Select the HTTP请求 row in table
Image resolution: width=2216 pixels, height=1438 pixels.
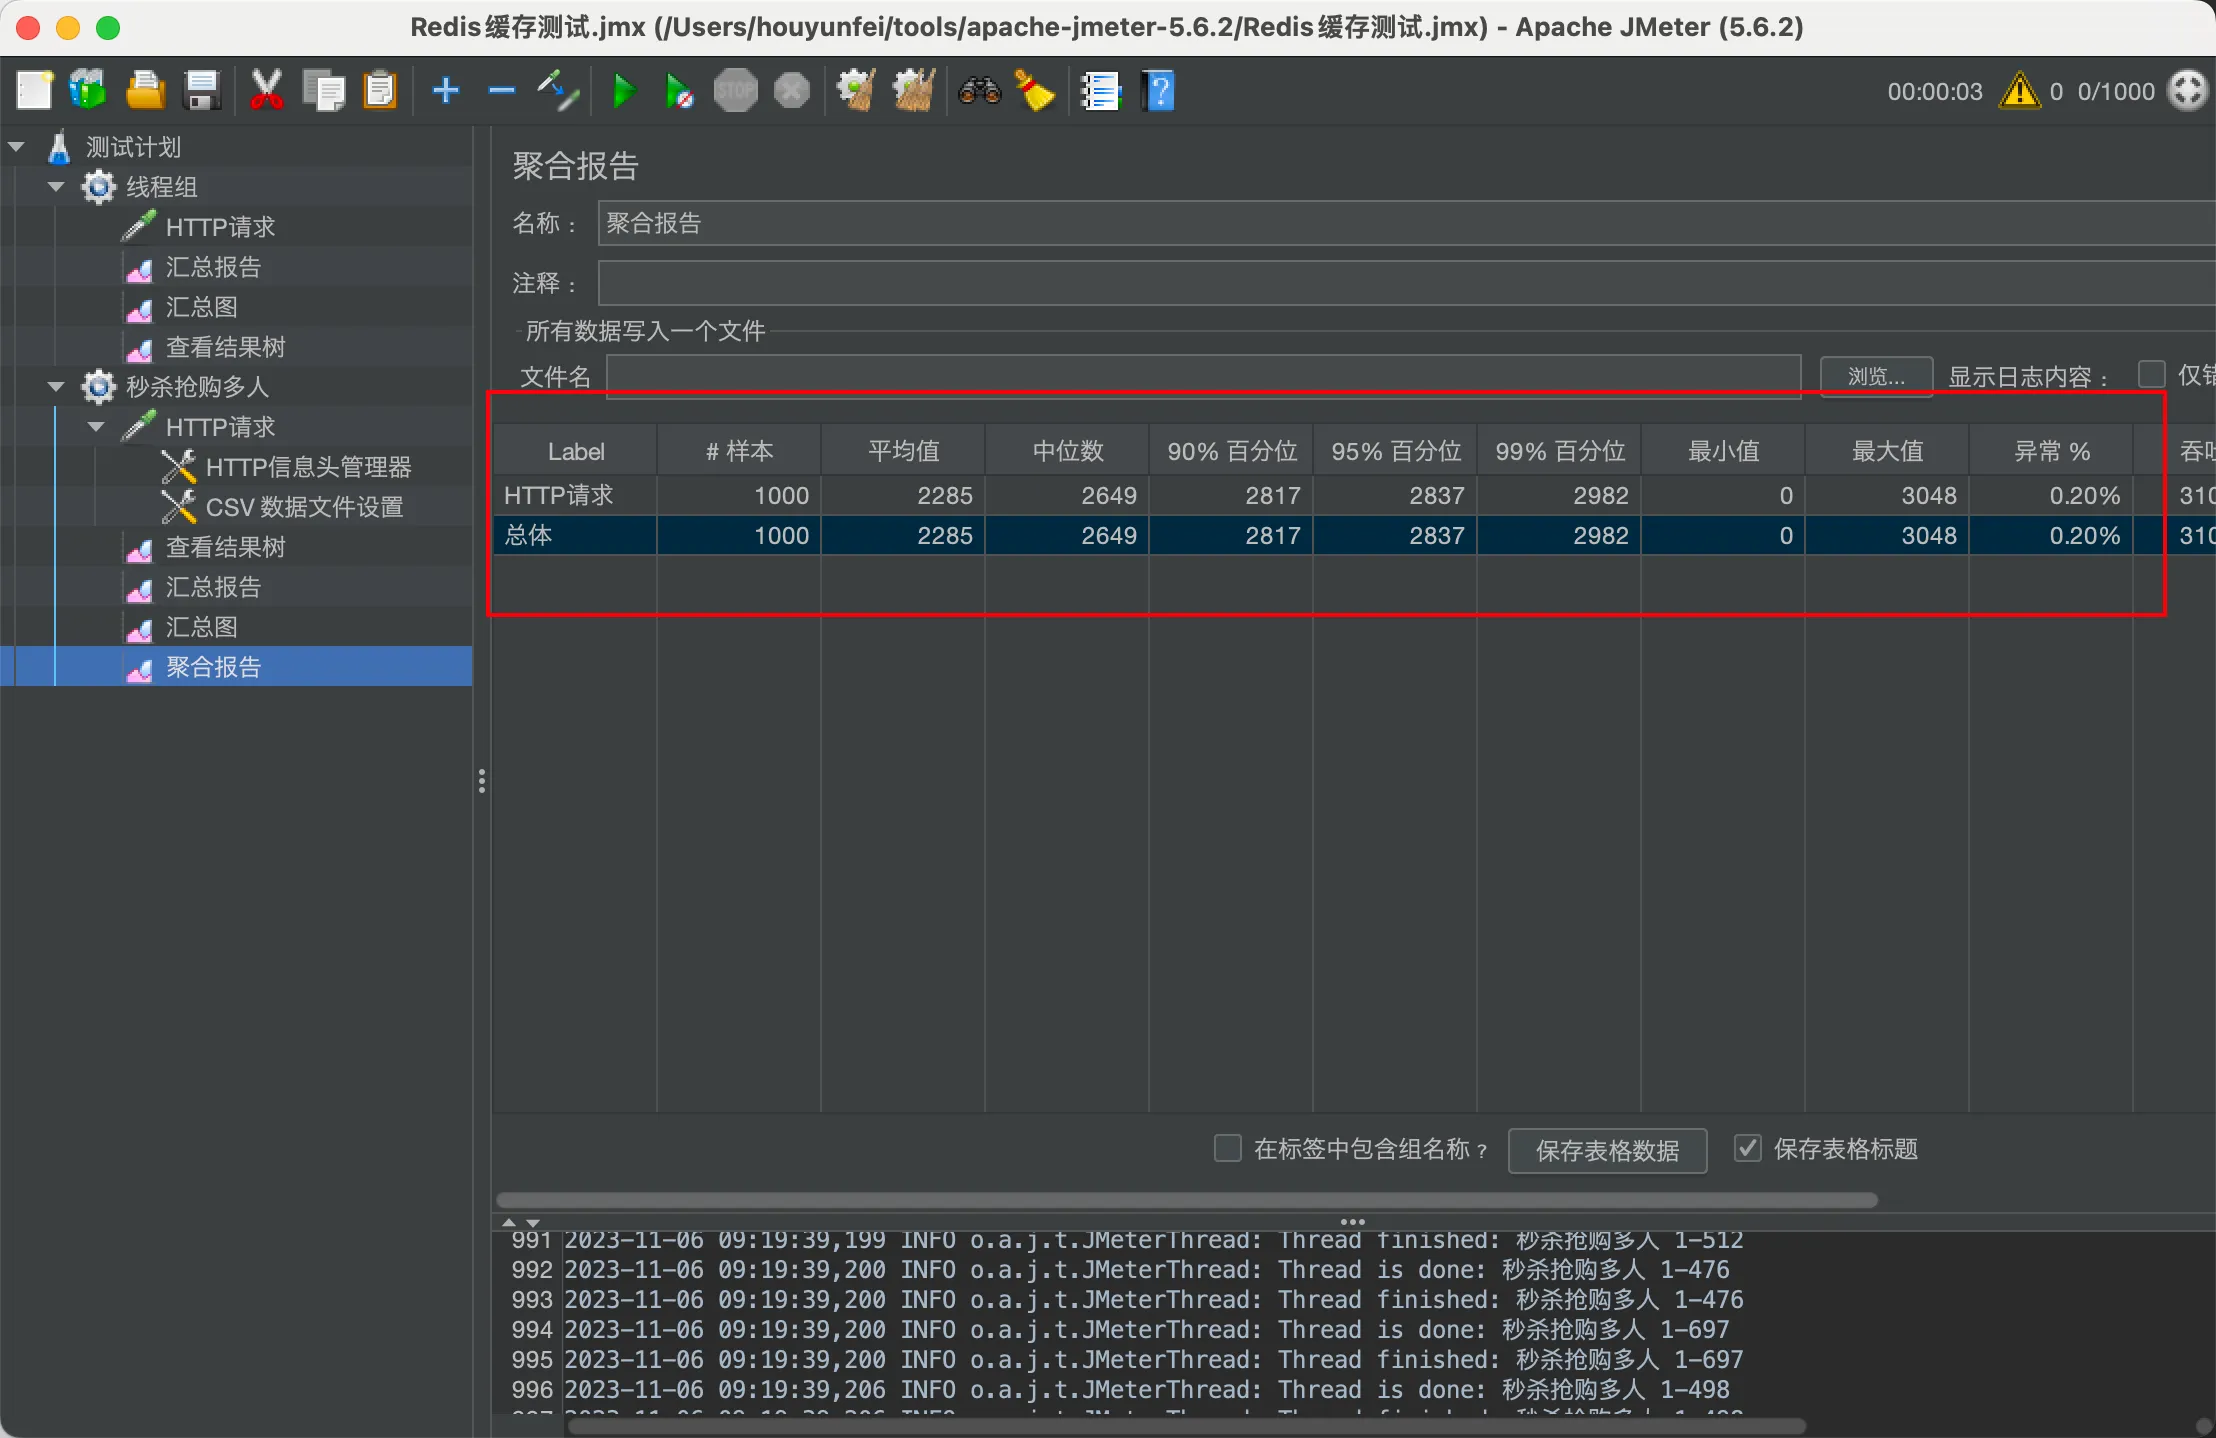[1354, 495]
